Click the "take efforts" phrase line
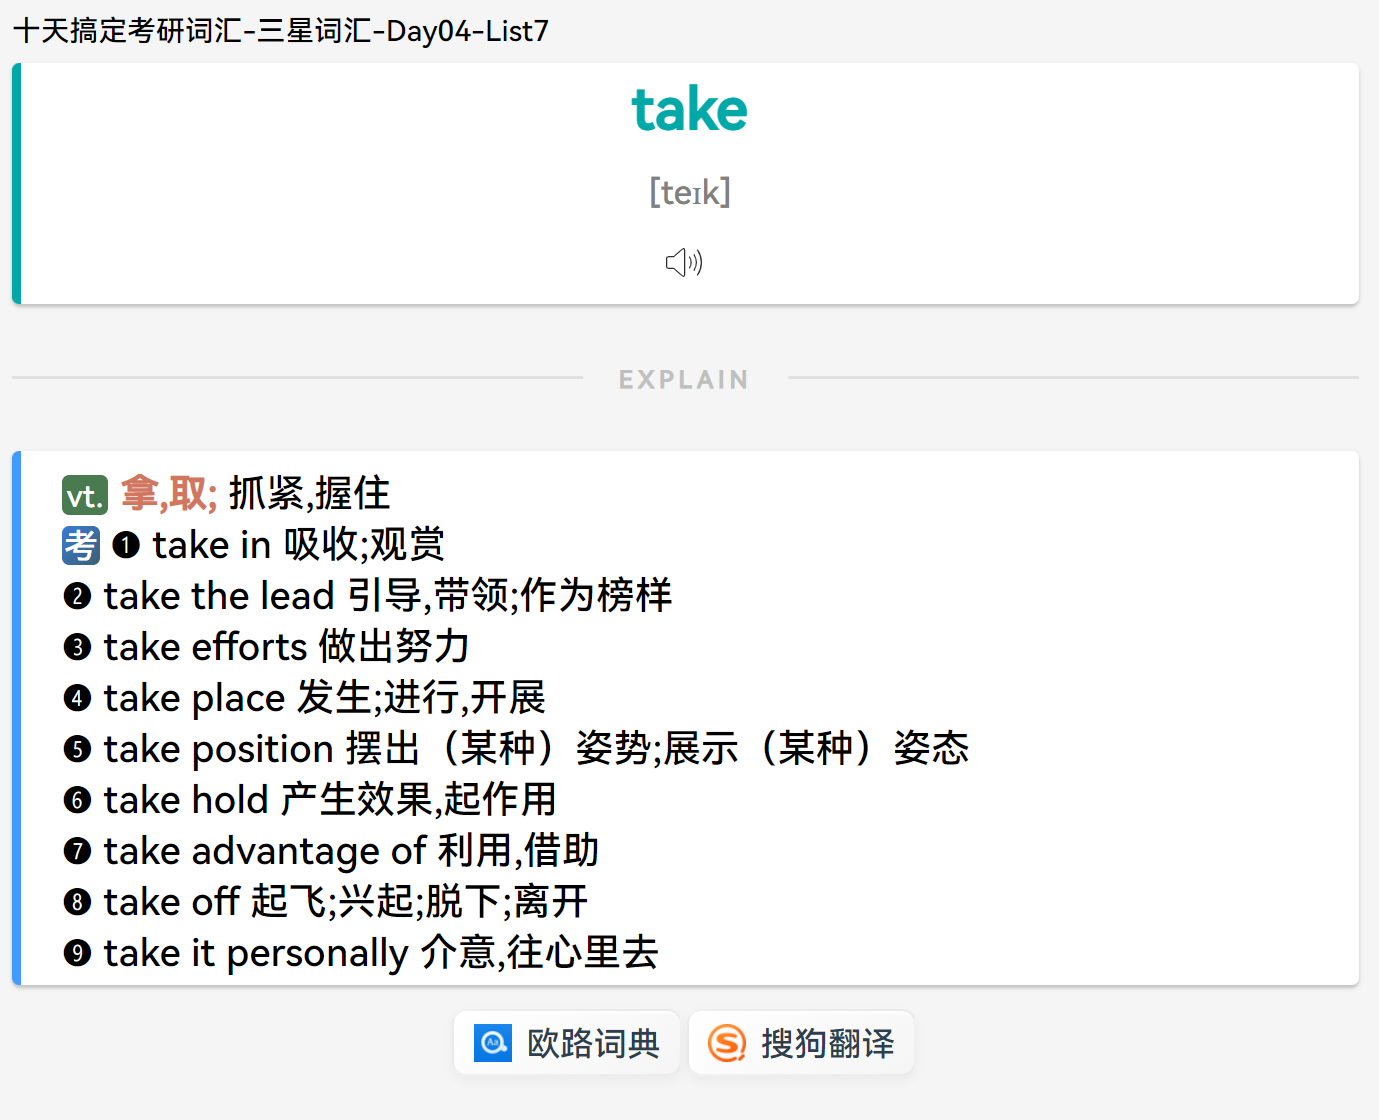 point(286,647)
